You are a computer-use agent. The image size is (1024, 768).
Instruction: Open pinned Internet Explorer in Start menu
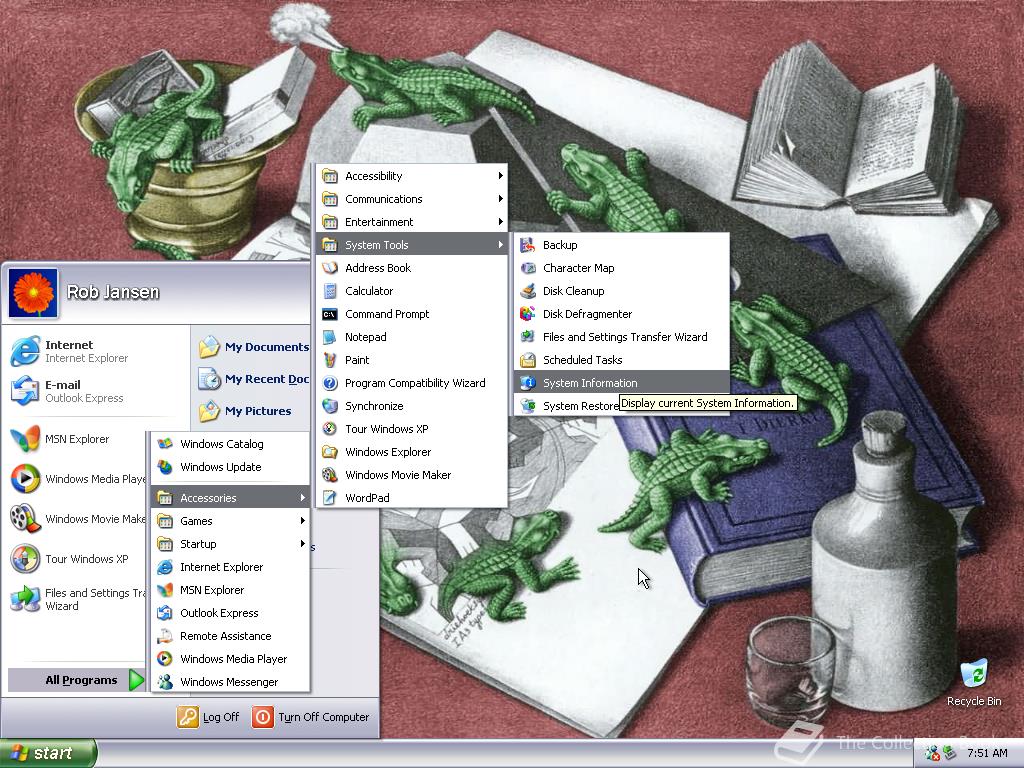pos(95,351)
